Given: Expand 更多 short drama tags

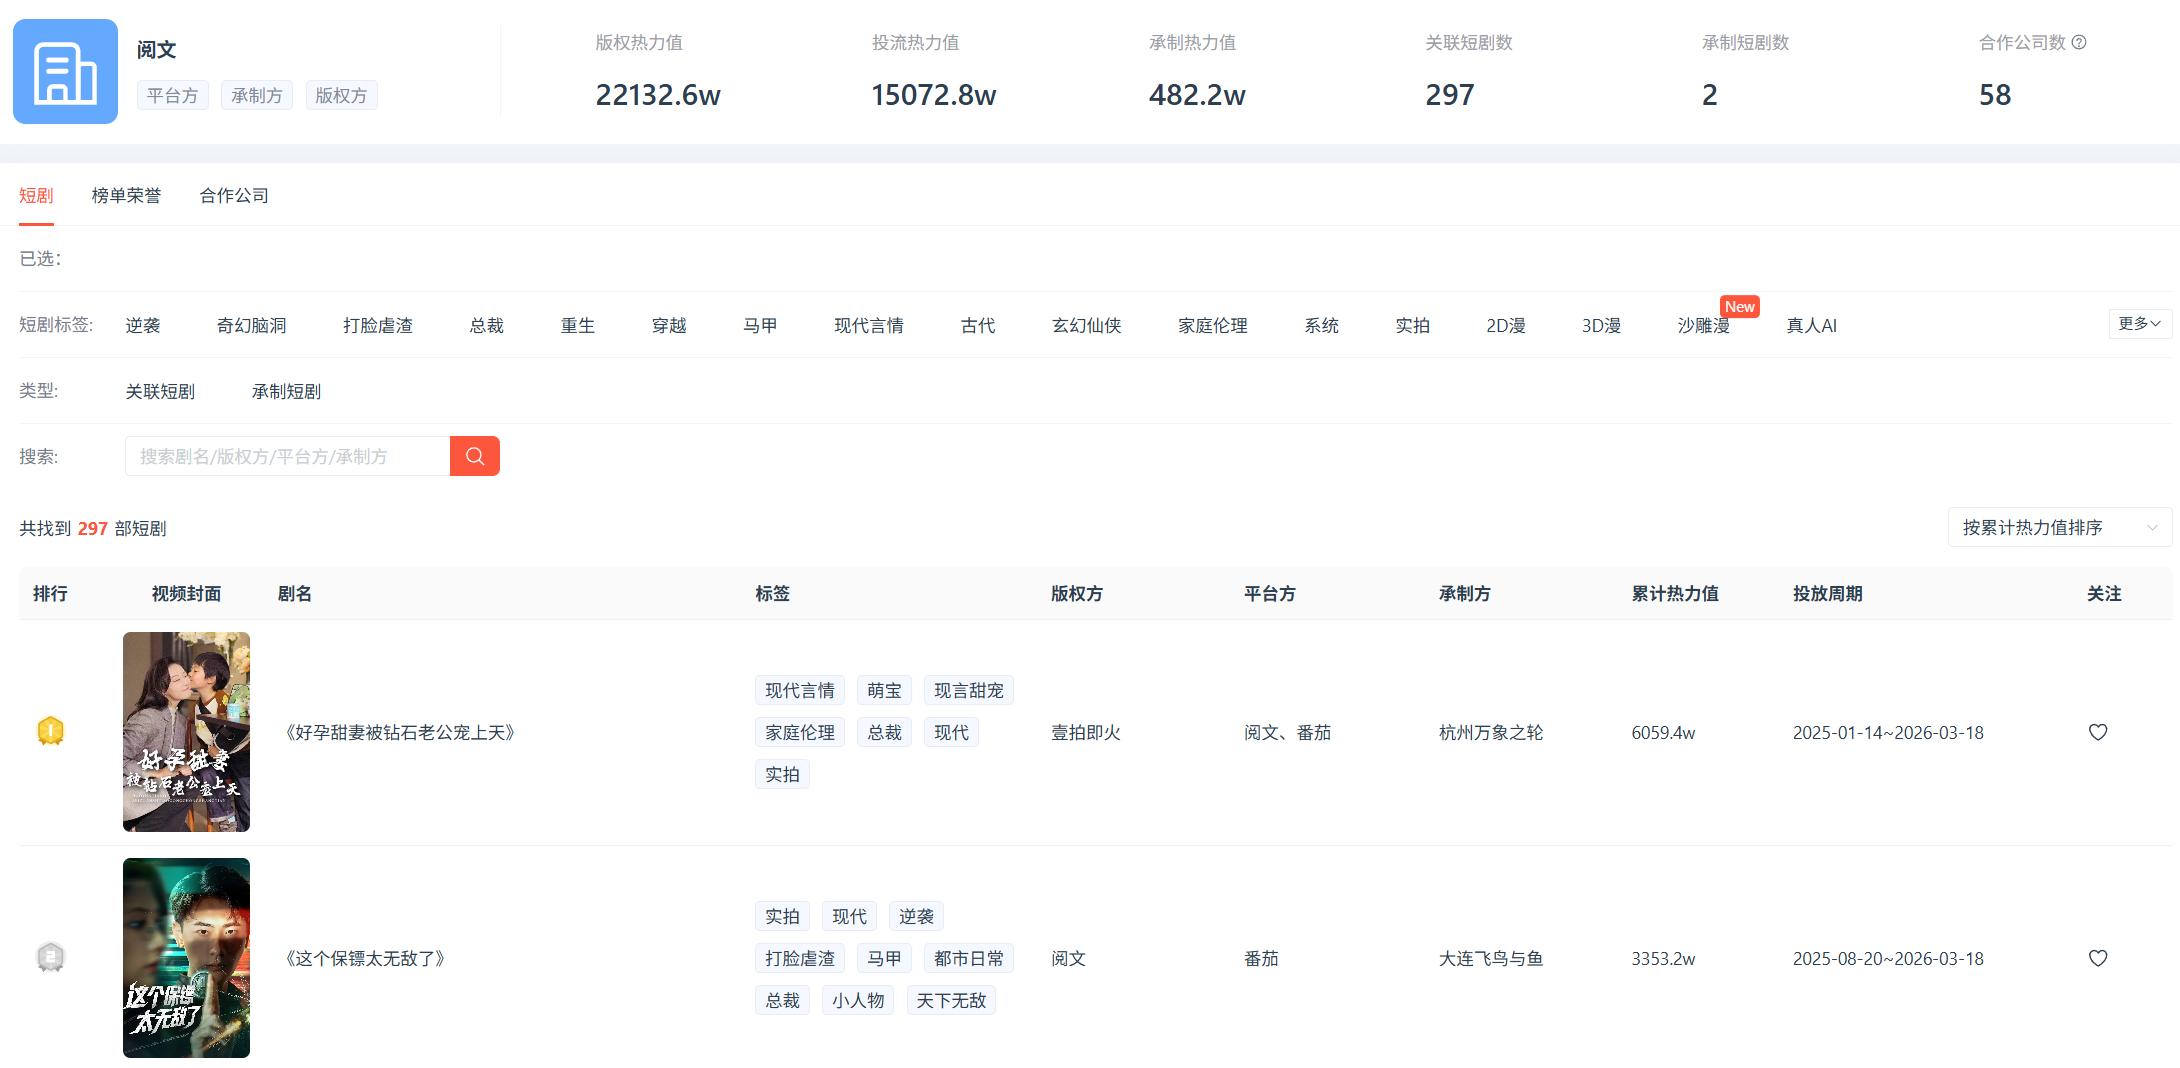Looking at the screenshot, I should coord(2139,324).
